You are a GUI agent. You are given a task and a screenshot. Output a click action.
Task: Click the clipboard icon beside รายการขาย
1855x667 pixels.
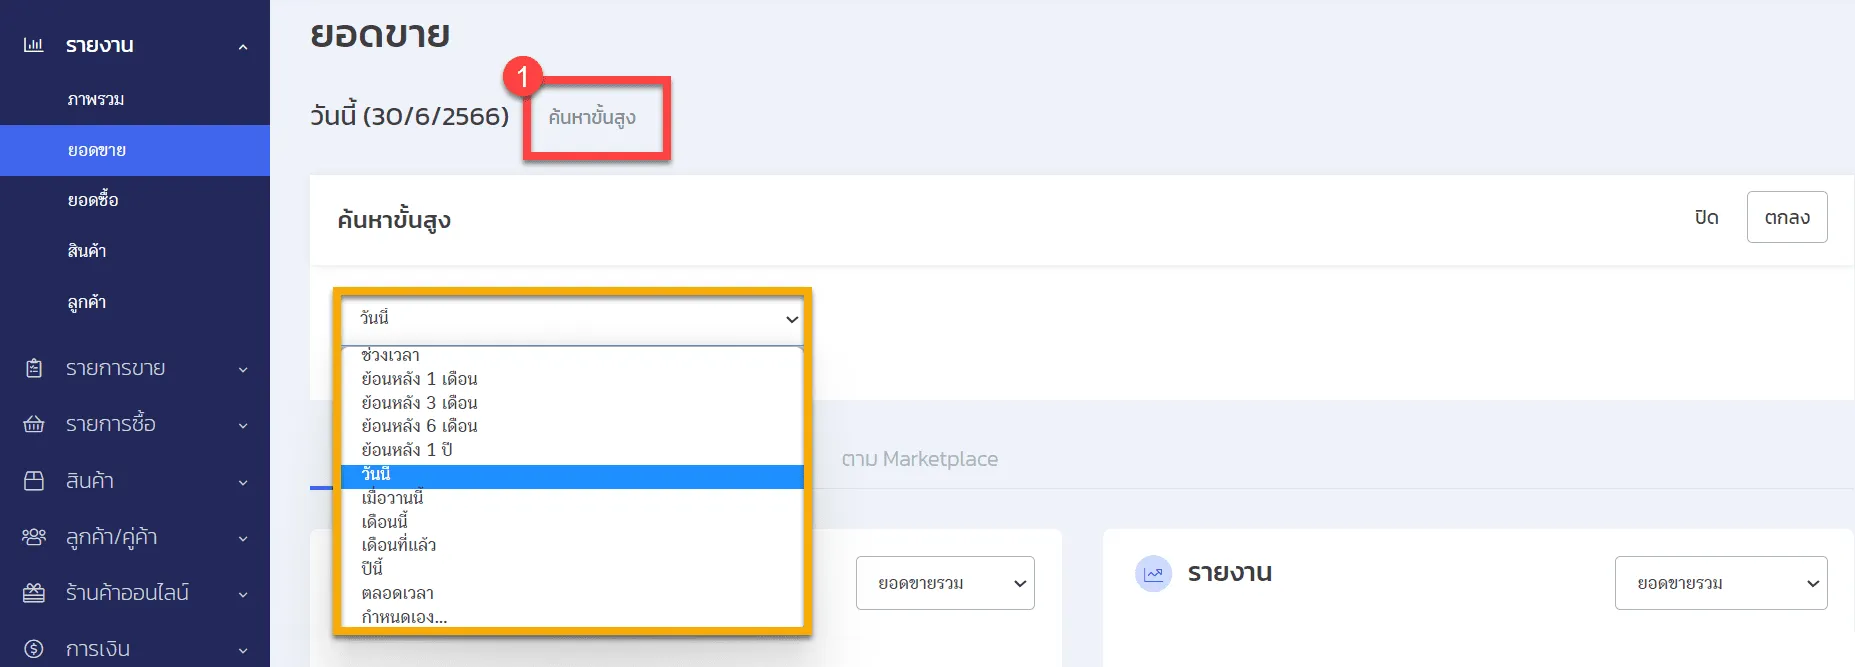click(34, 368)
